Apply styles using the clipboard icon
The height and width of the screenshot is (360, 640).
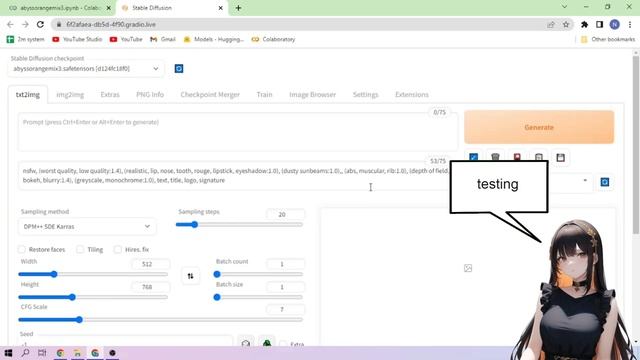(539, 158)
